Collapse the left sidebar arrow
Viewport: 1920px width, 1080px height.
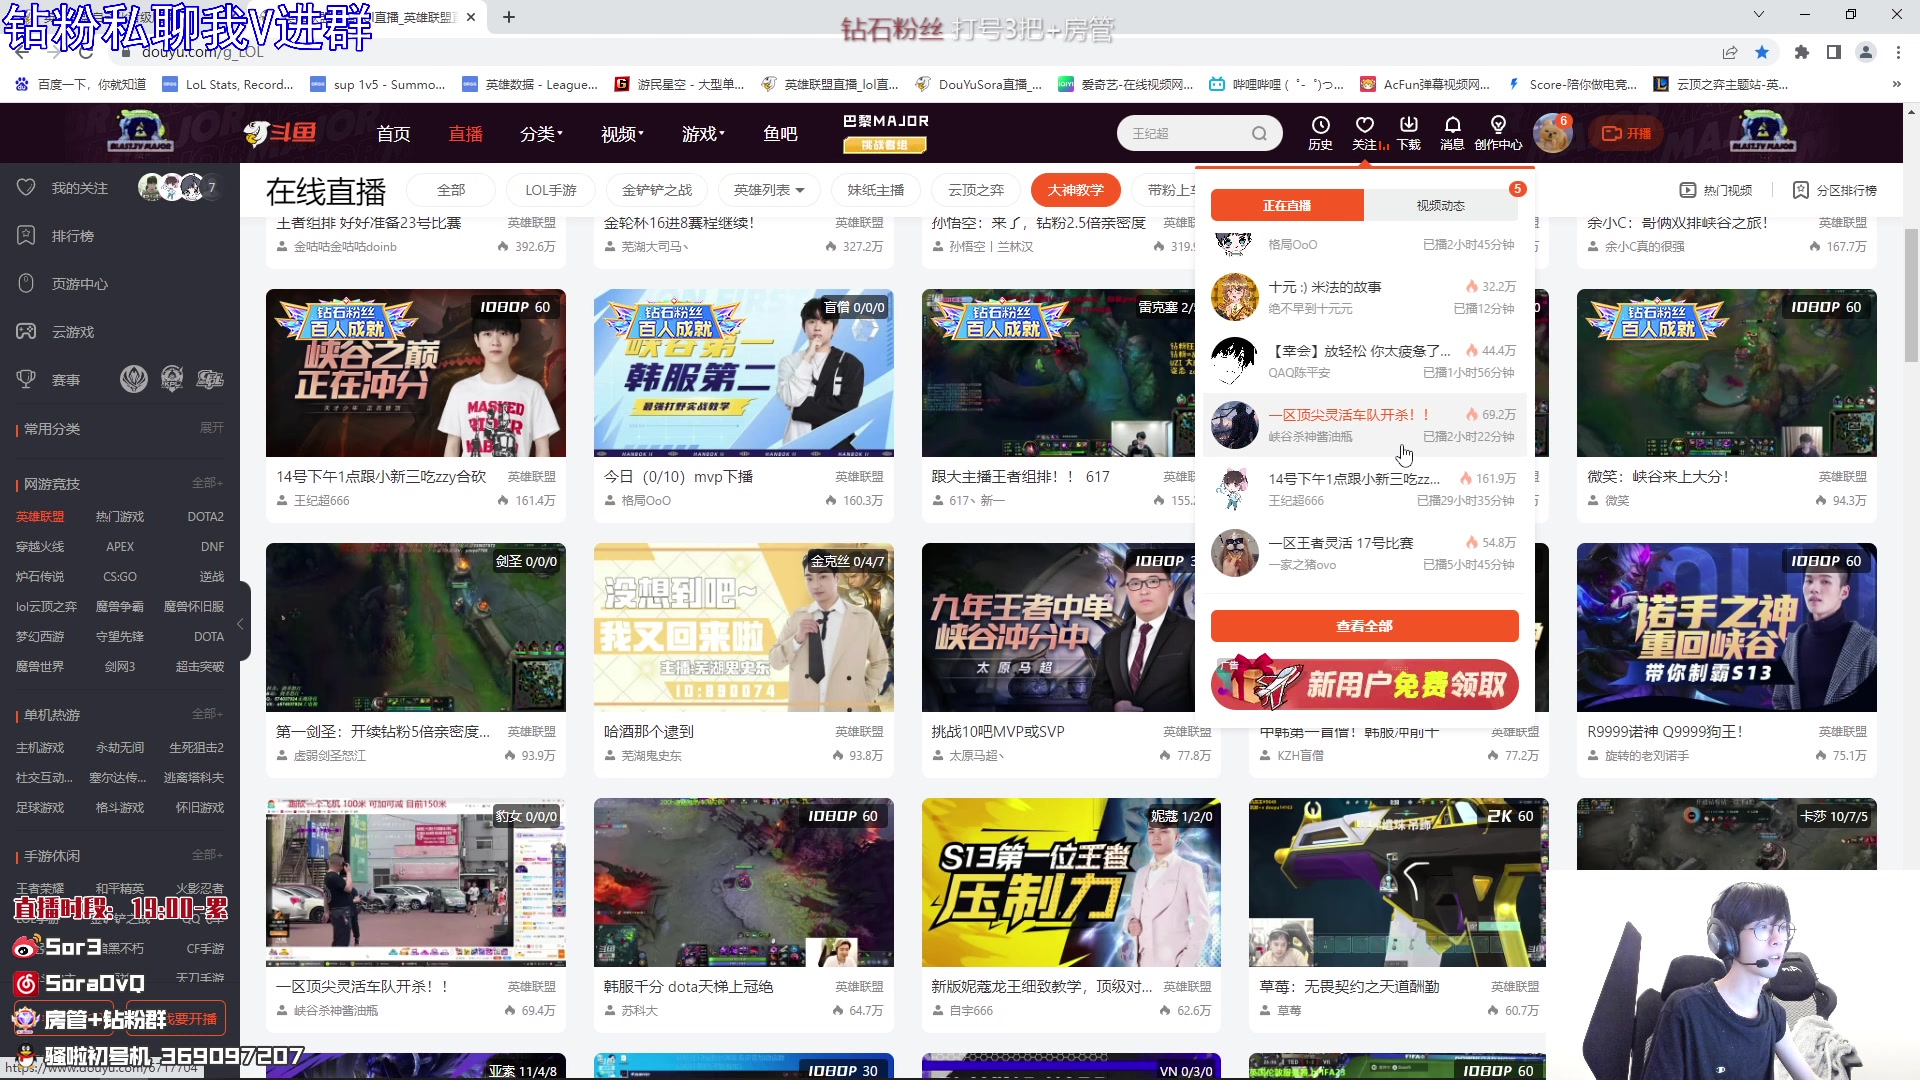[239, 624]
